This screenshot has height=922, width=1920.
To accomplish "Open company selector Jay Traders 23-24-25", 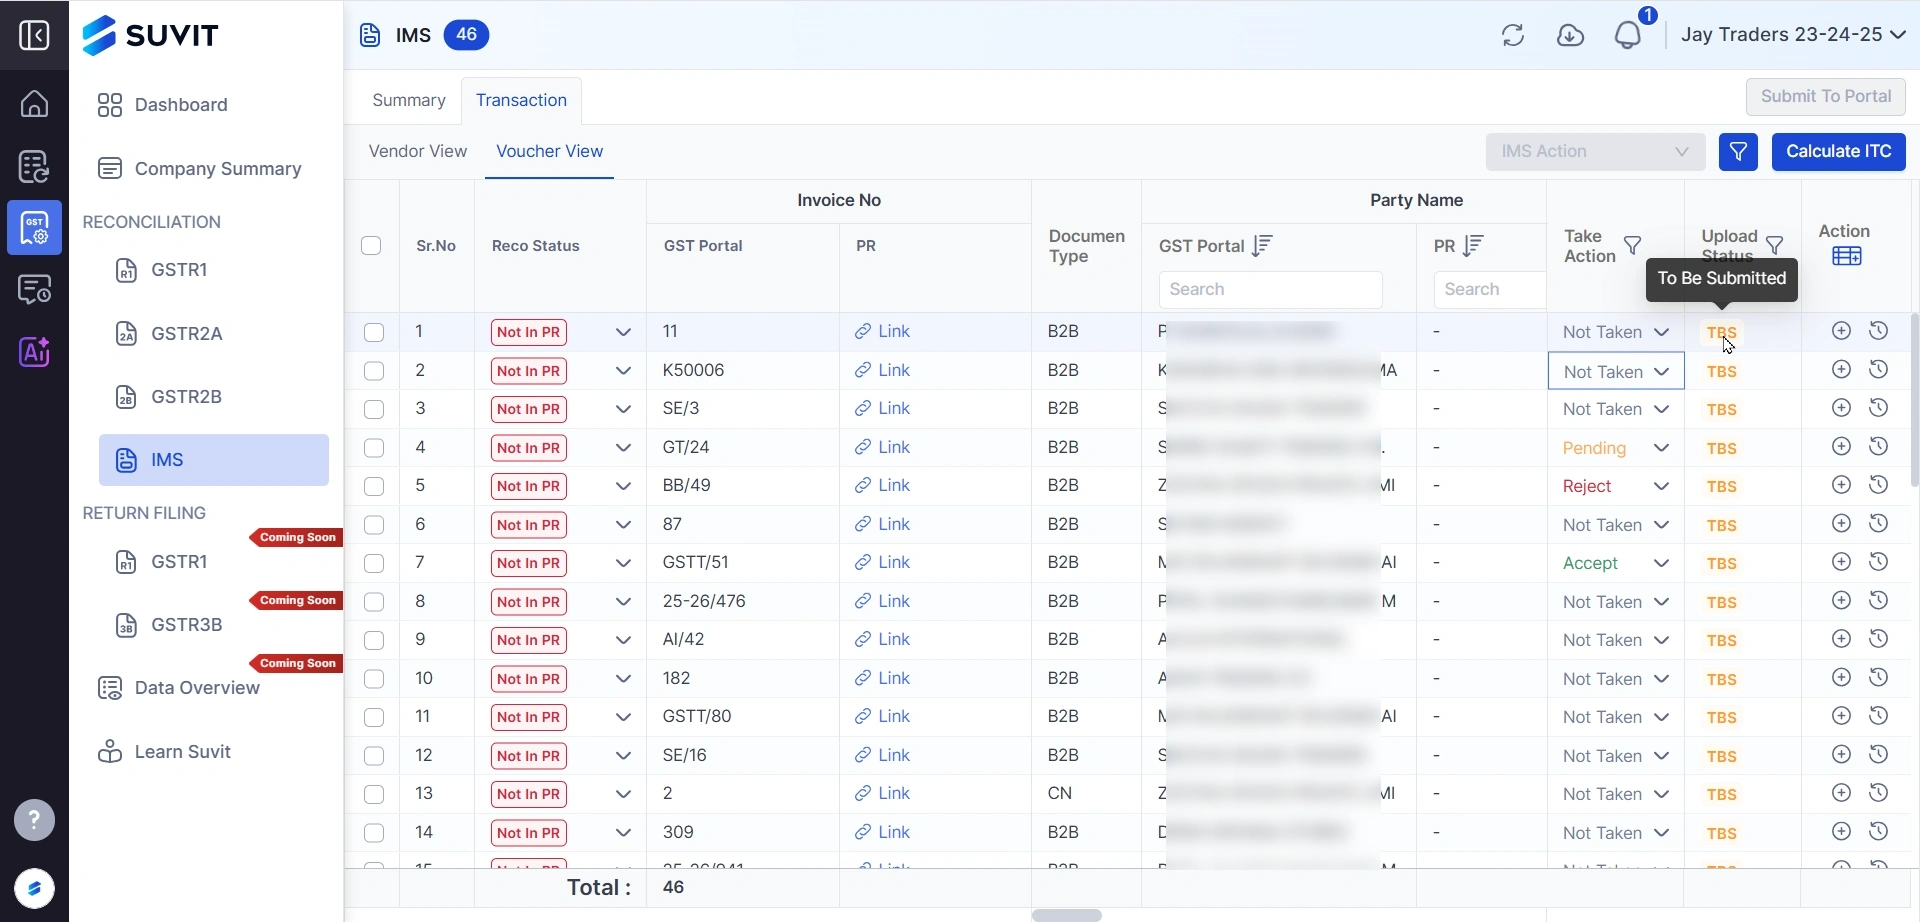I will coord(1793,35).
